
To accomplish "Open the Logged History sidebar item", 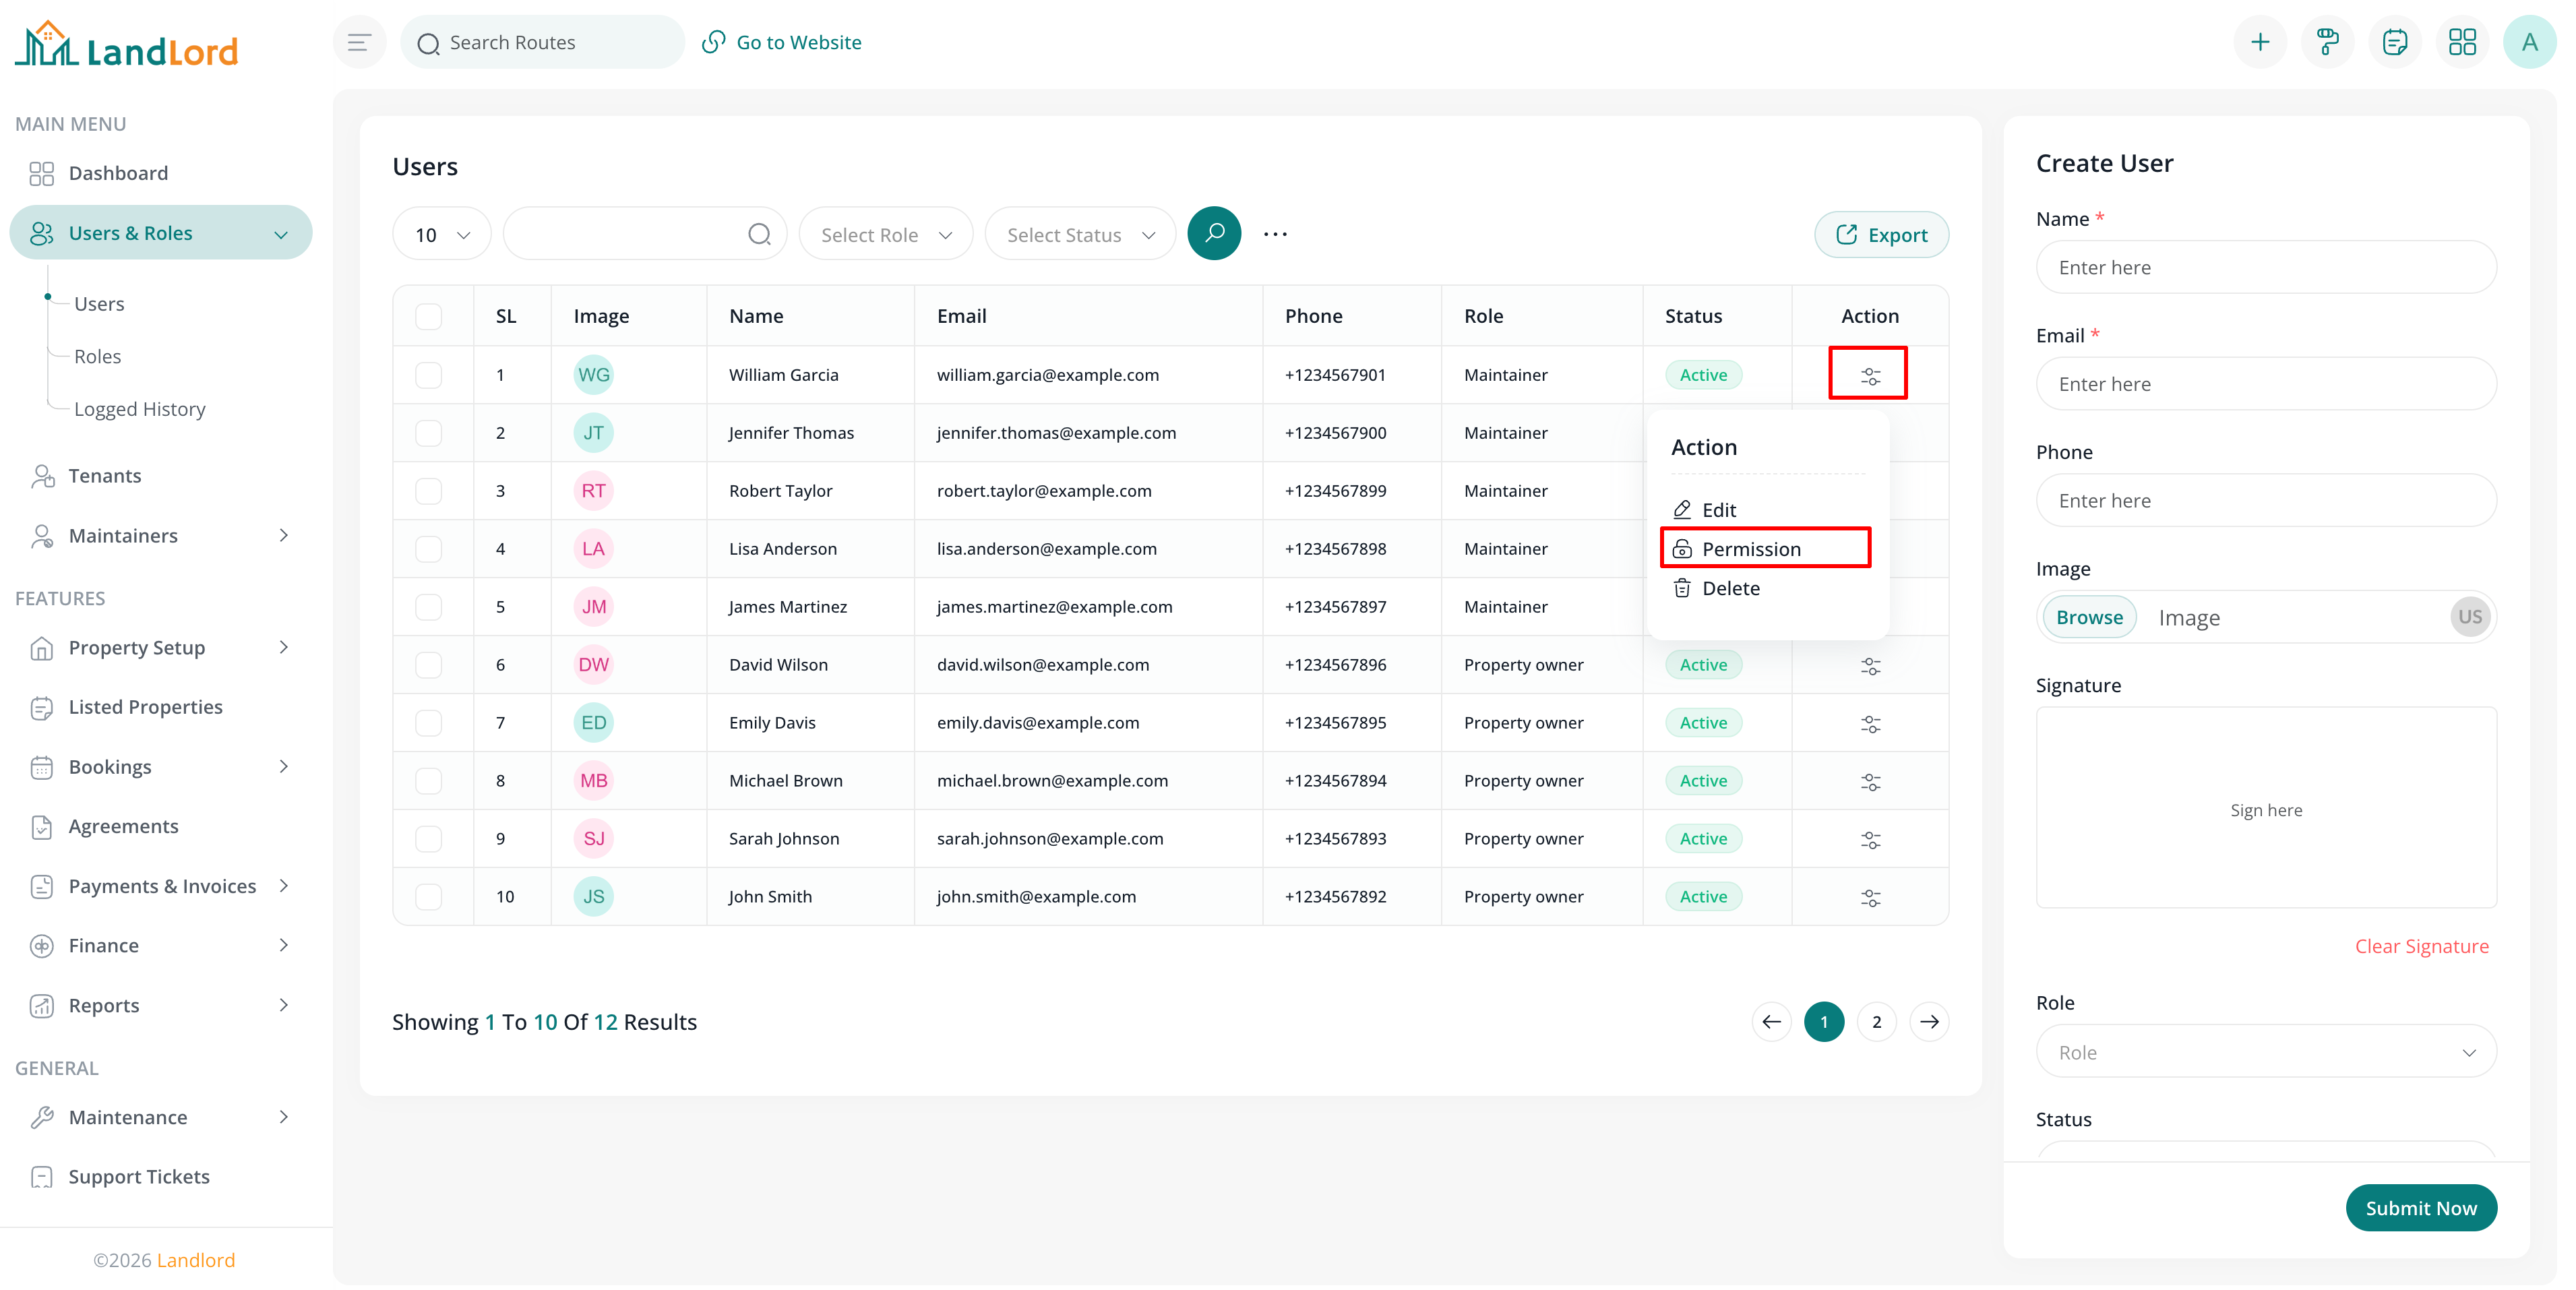I will (139, 408).
